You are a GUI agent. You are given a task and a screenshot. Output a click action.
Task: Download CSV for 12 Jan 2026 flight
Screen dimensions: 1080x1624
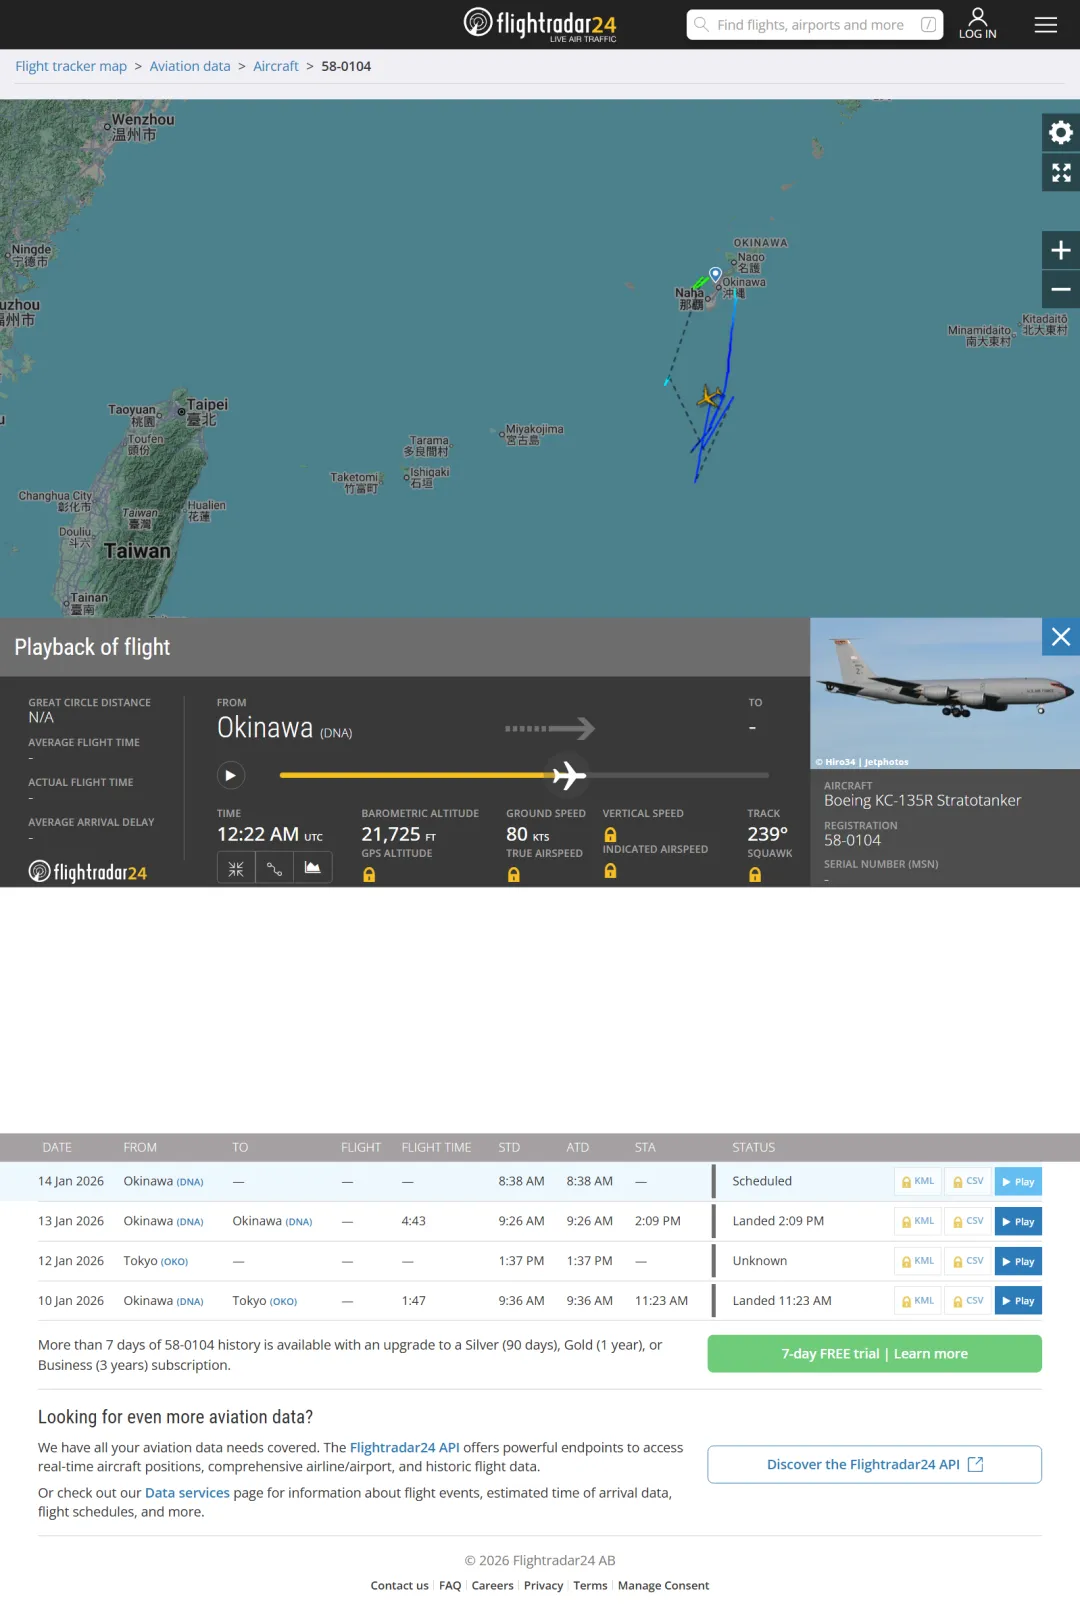(x=968, y=1261)
